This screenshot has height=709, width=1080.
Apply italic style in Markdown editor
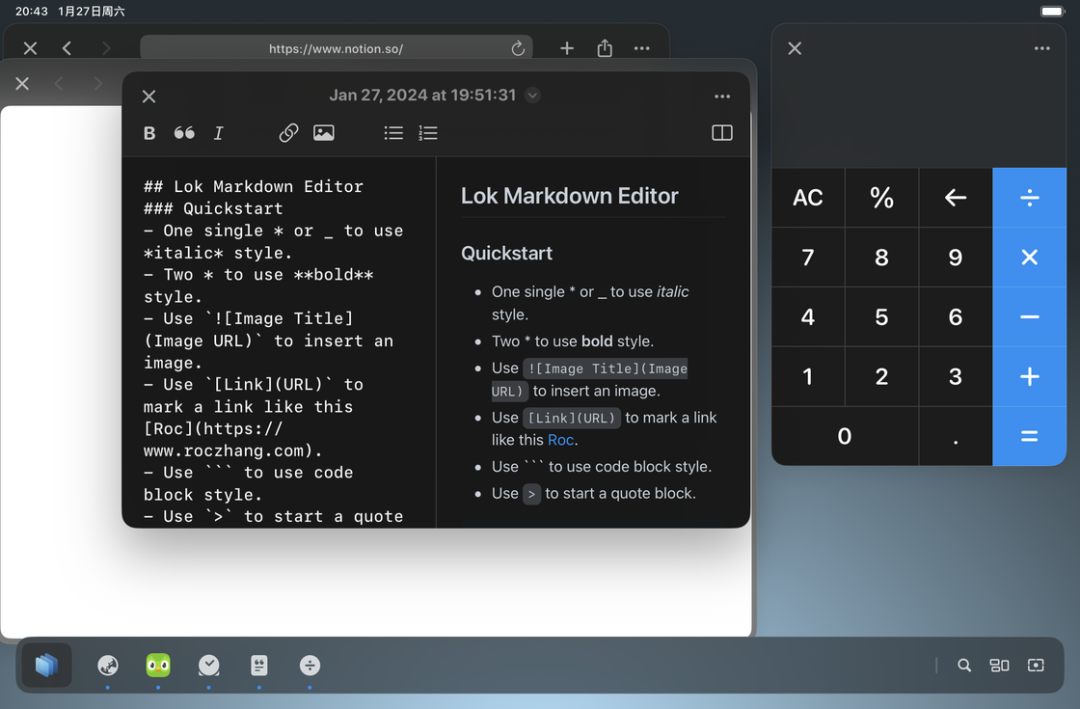tap(218, 133)
